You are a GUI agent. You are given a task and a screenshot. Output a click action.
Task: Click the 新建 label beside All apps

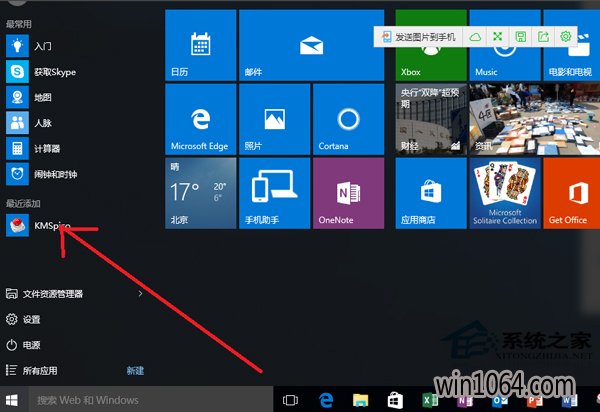pyautogui.click(x=135, y=371)
